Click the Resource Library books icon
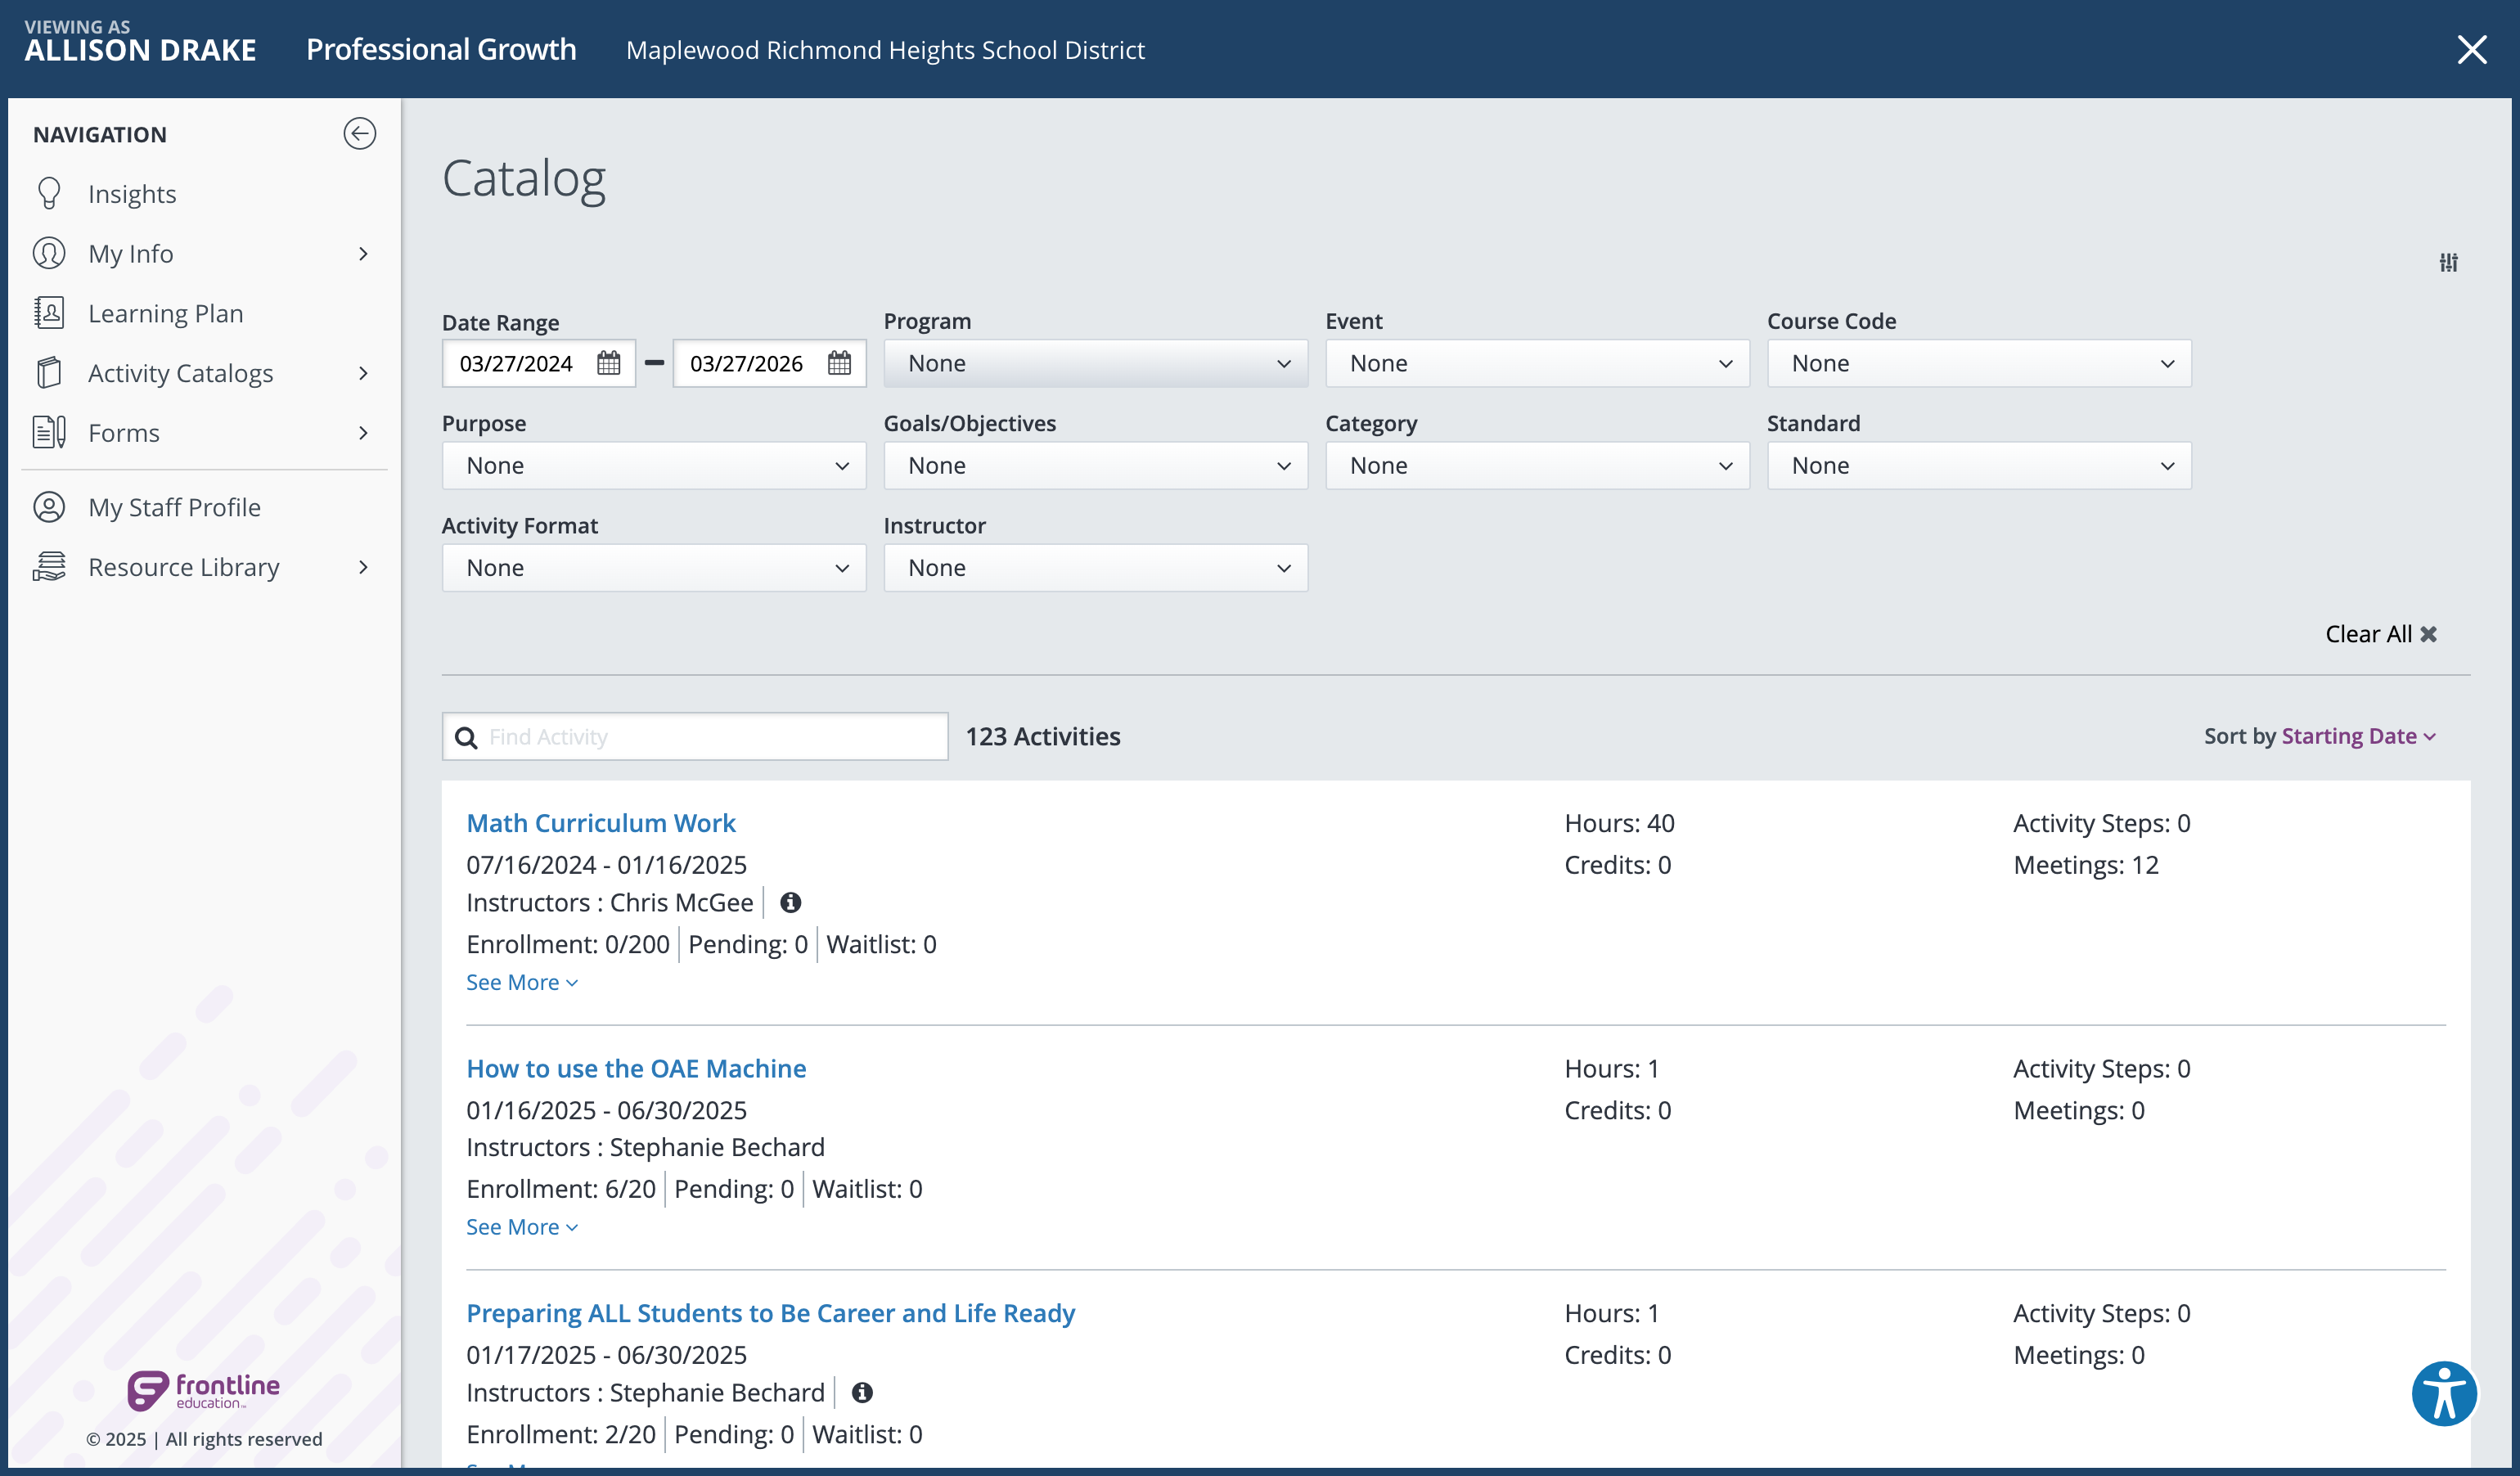This screenshot has height=1476, width=2520. coord(49,567)
